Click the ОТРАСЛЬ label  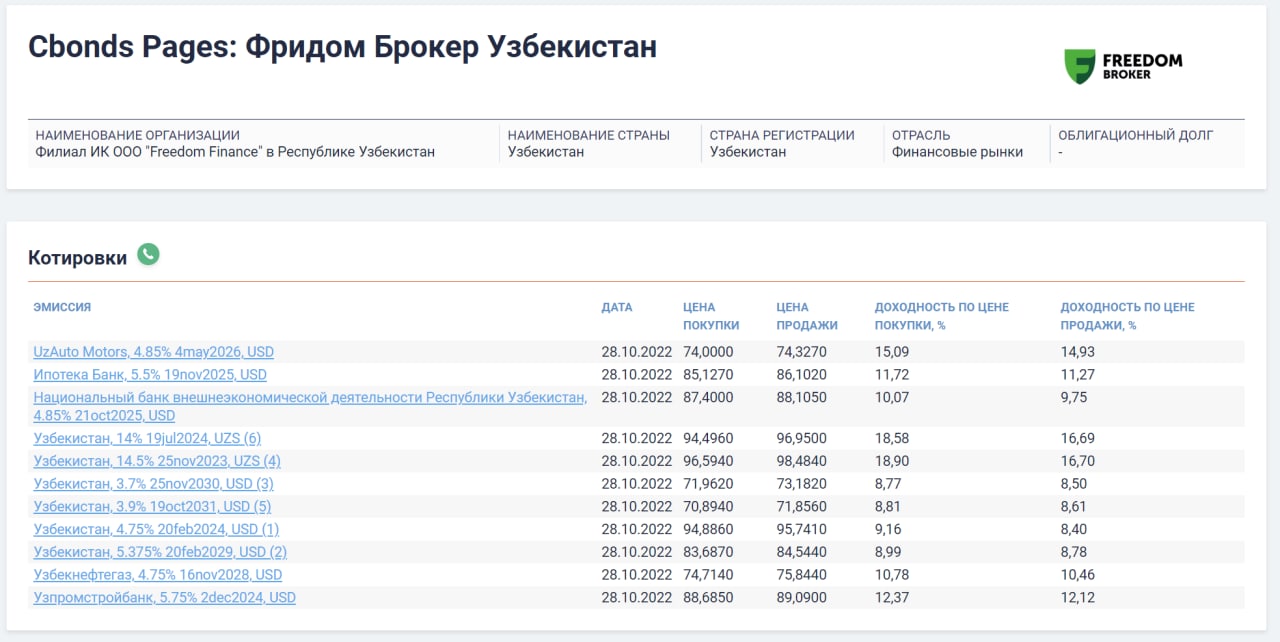coord(921,135)
